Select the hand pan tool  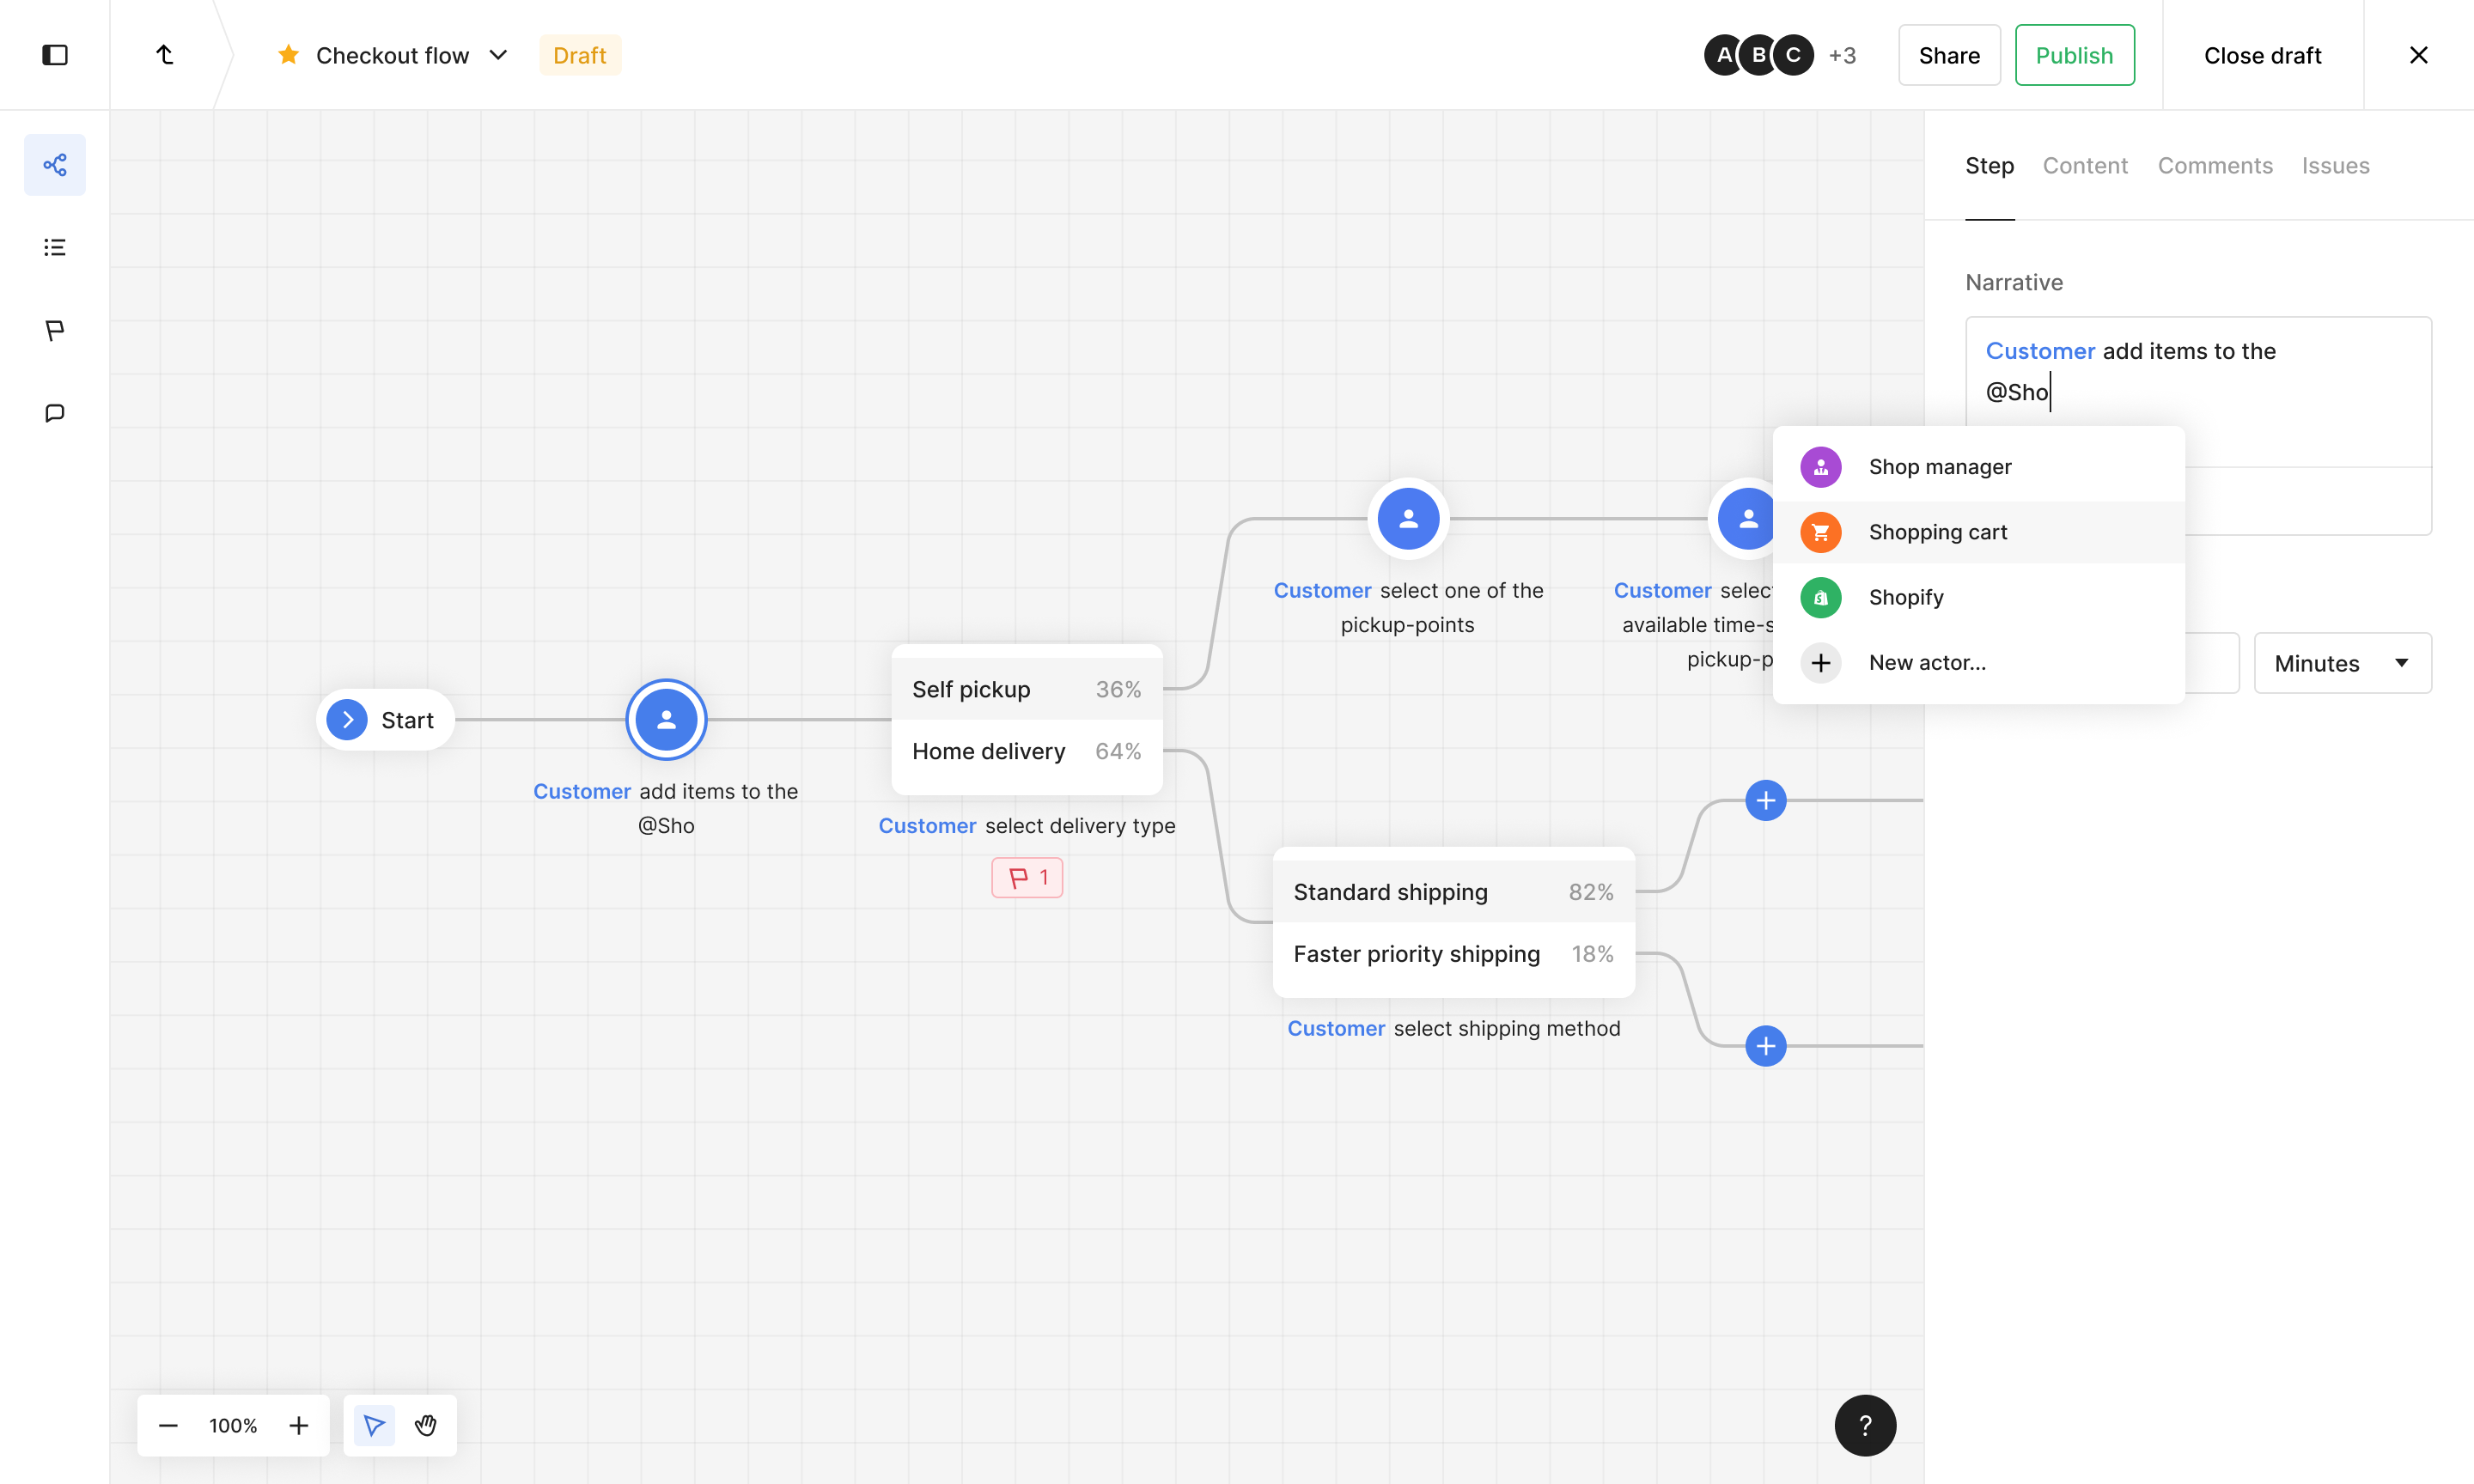(426, 1425)
